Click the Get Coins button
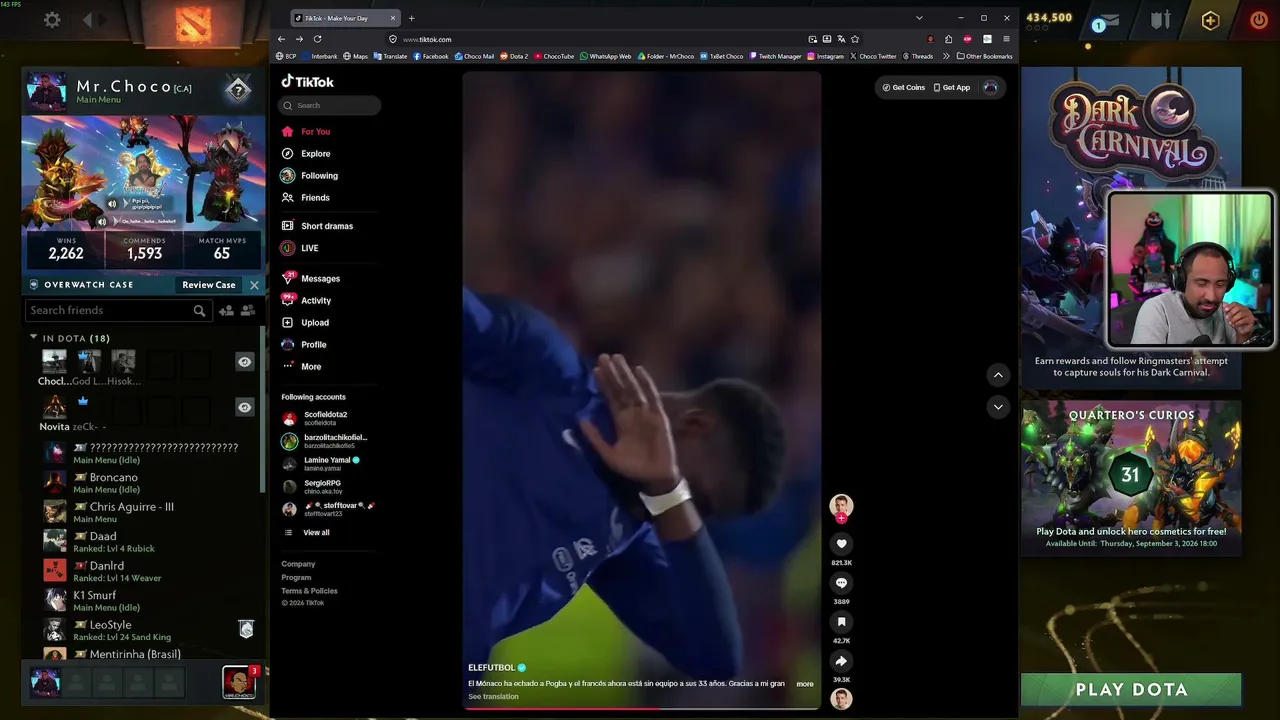This screenshot has width=1280, height=720. coord(904,88)
